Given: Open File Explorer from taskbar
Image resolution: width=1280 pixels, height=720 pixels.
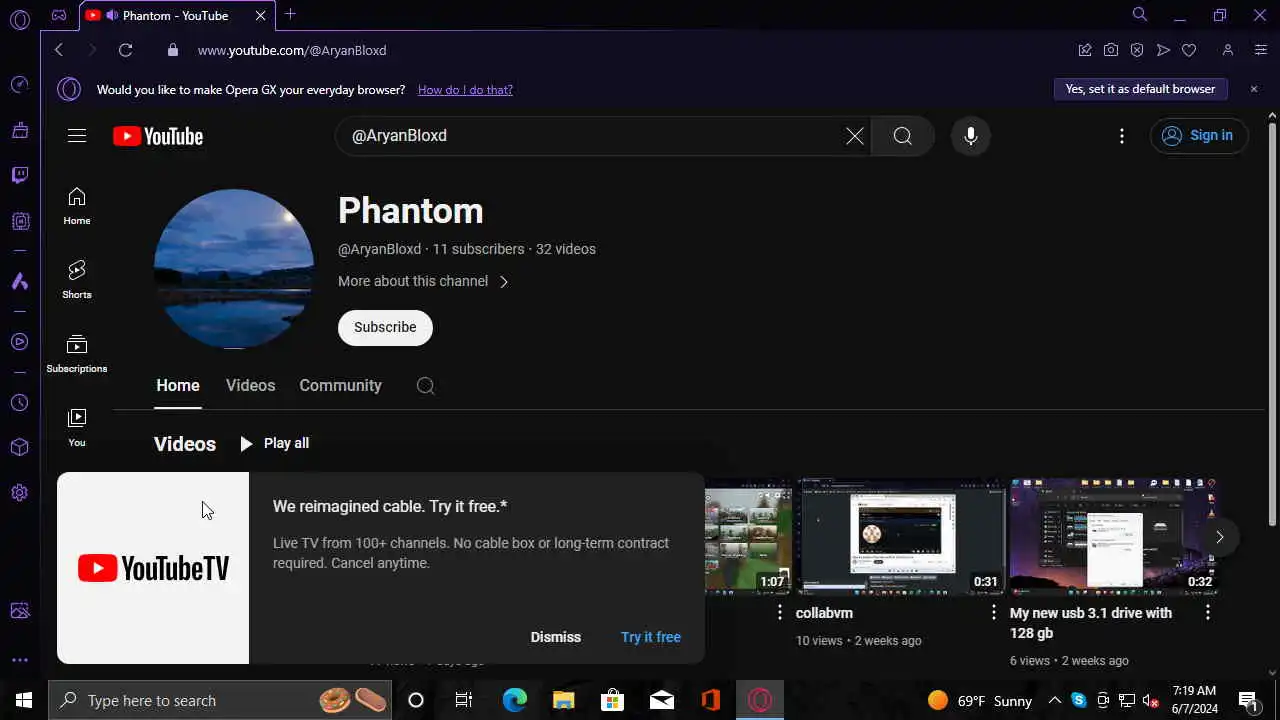Looking at the screenshot, I should 563,700.
